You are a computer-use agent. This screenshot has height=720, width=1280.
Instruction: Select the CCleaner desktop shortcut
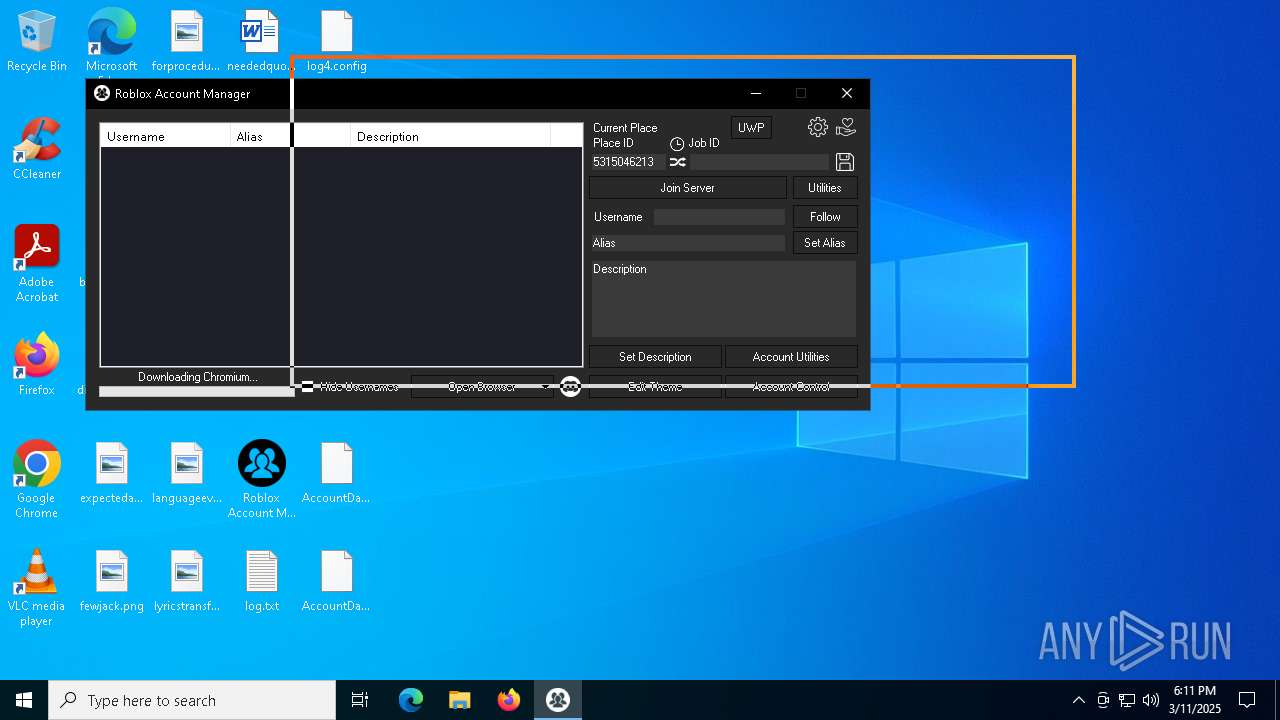pyautogui.click(x=37, y=149)
